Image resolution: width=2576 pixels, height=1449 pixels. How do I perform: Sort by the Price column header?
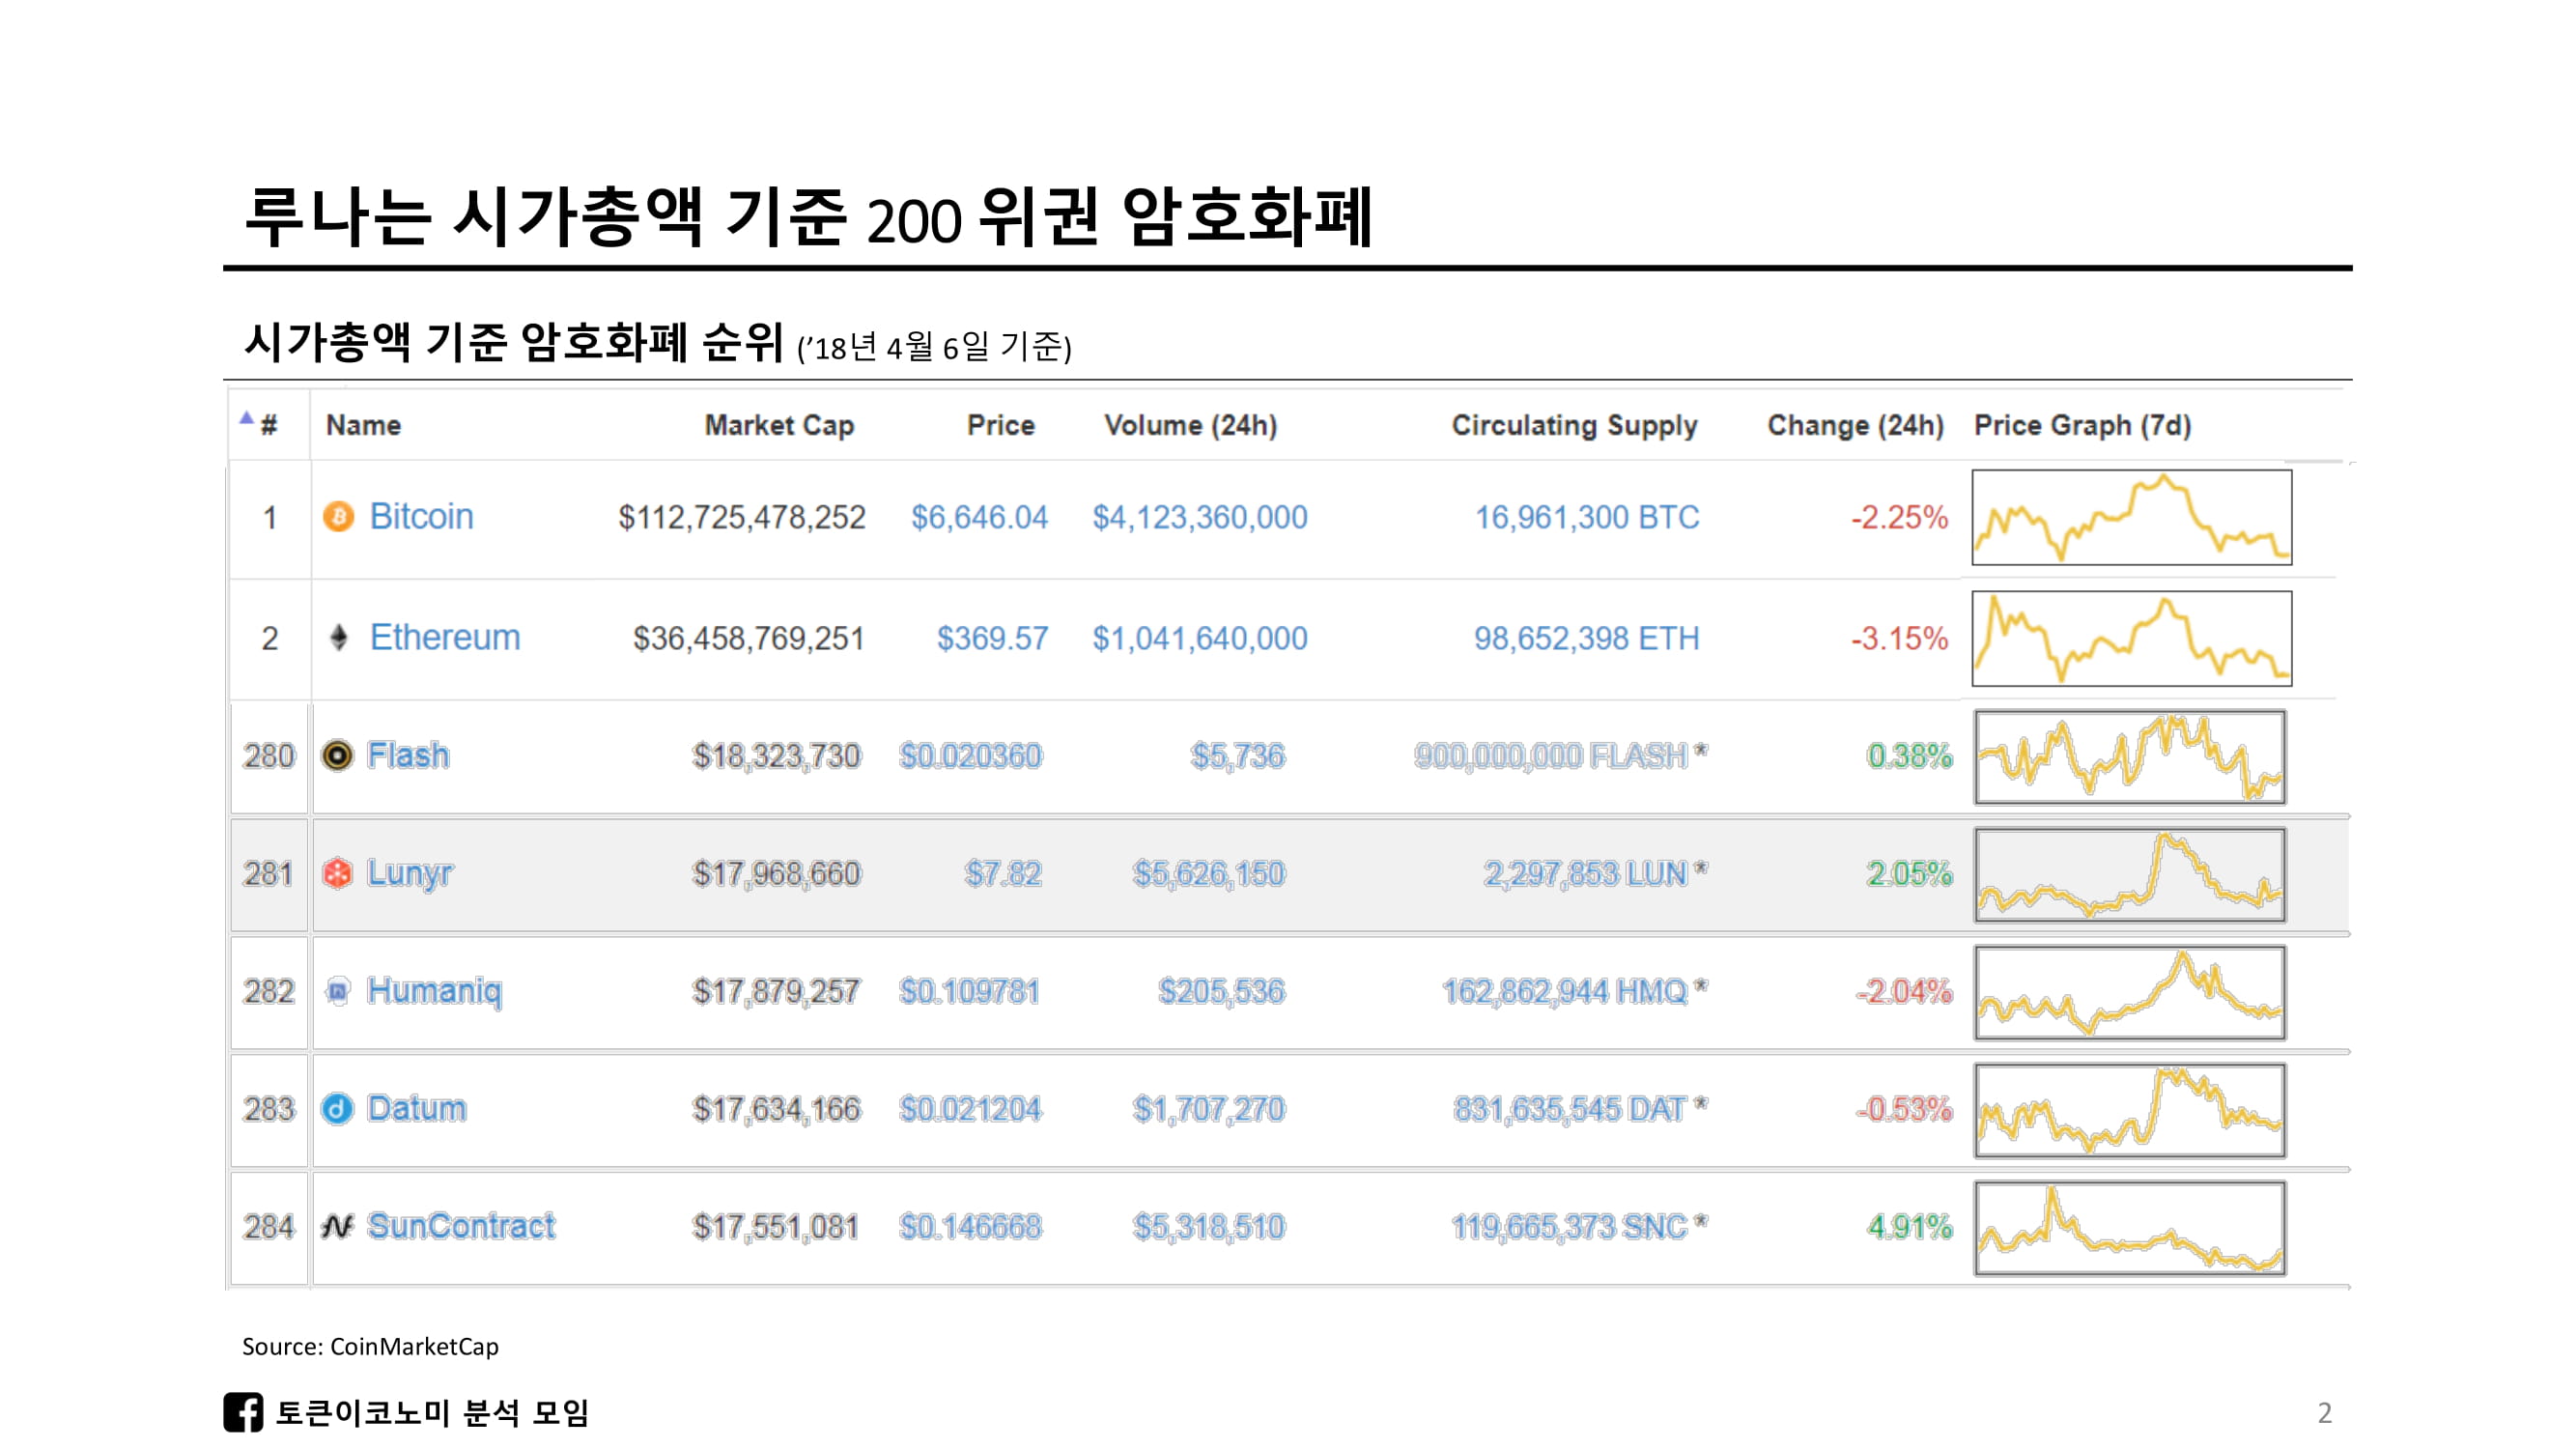(x=1000, y=425)
